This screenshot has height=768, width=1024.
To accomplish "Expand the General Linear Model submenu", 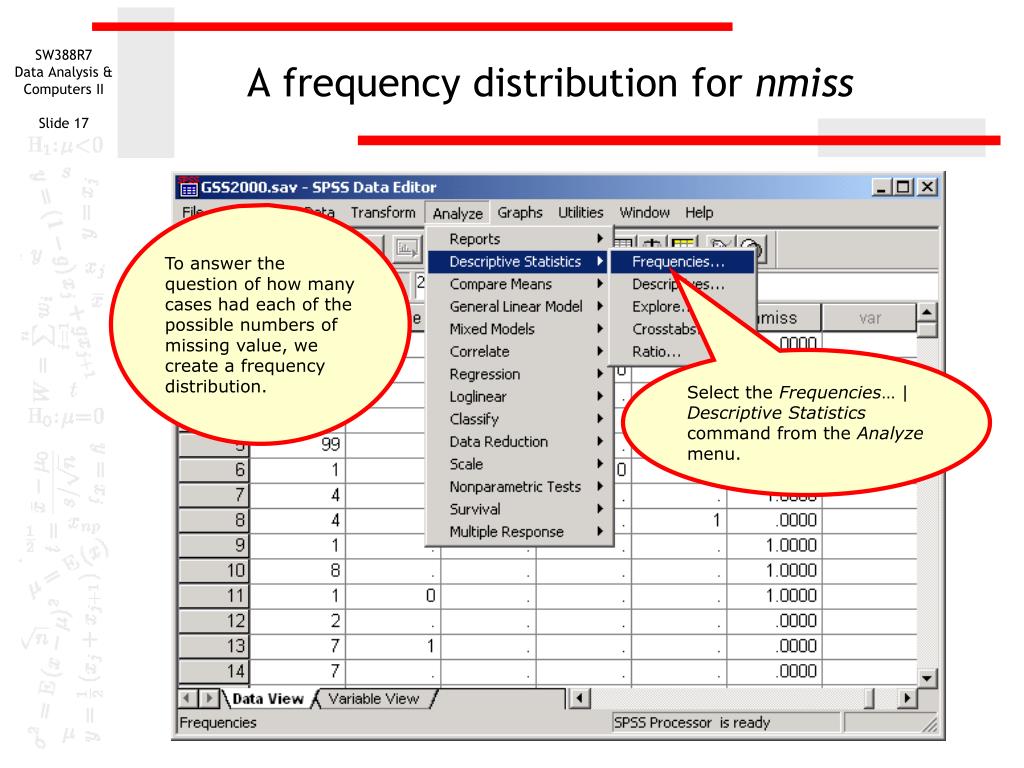I will pos(519,306).
